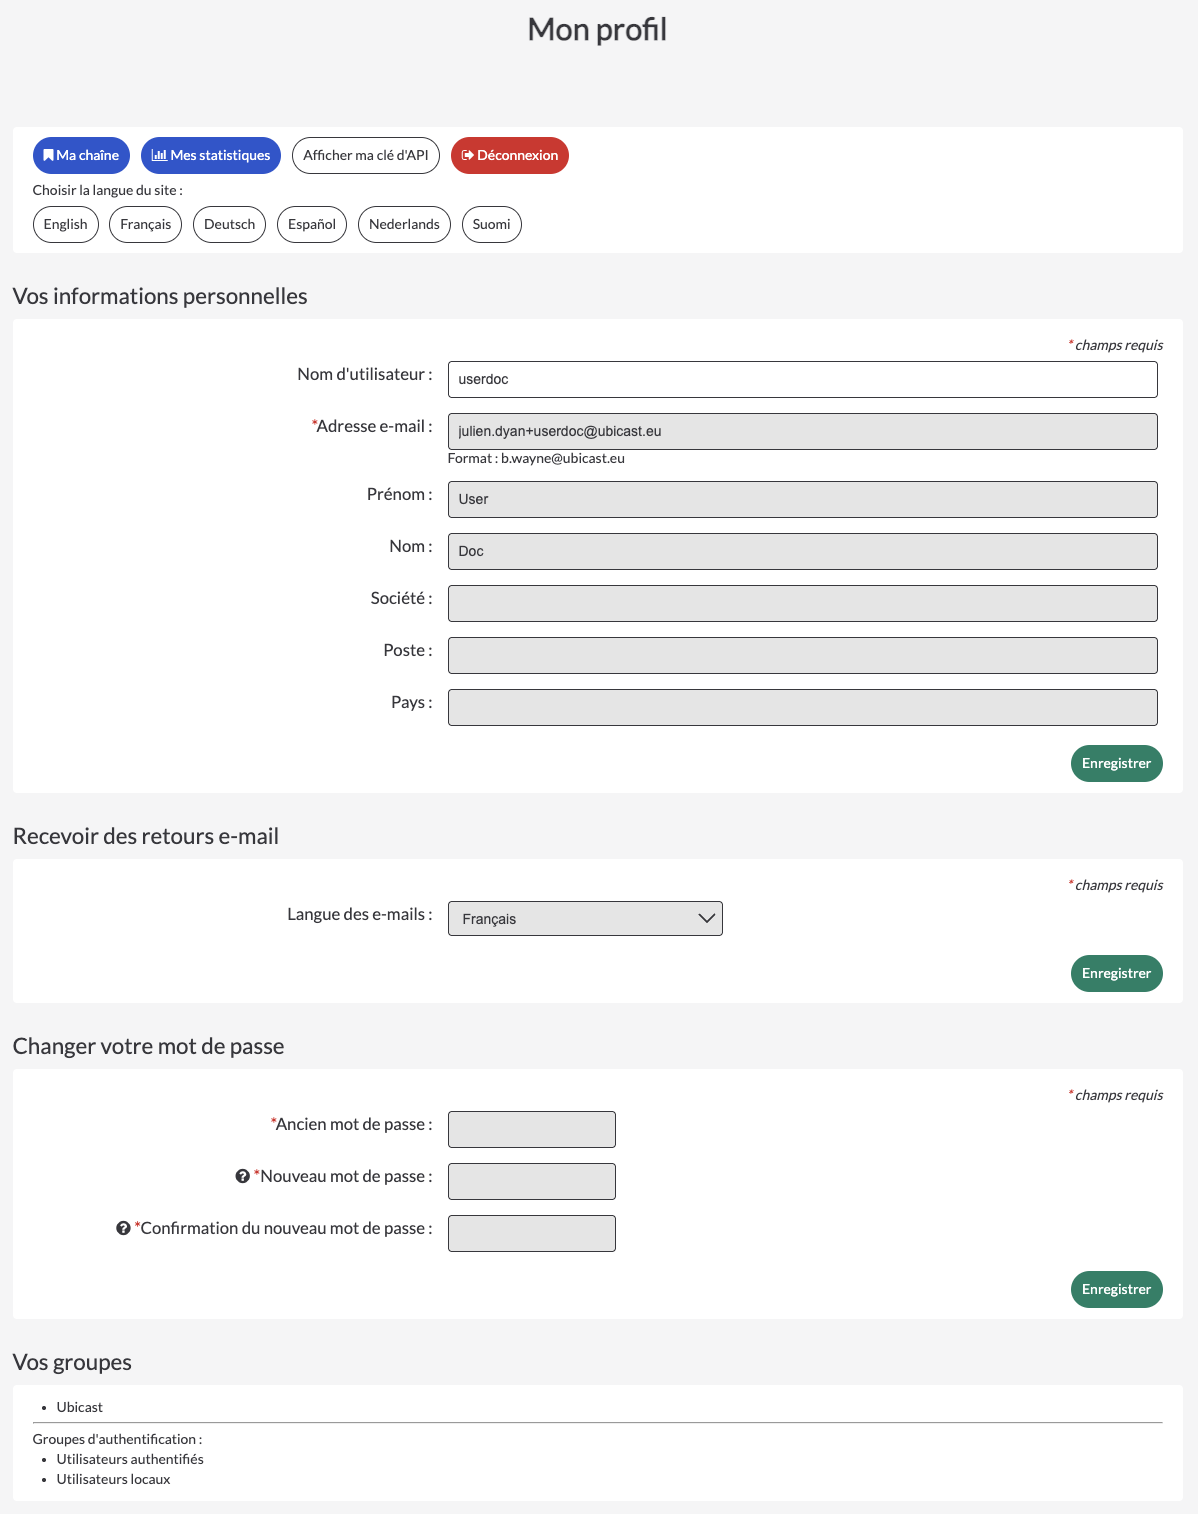This screenshot has width=1198, height=1514.
Task: Focus the Nom d'utilisateur field
Action: click(x=803, y=379)
